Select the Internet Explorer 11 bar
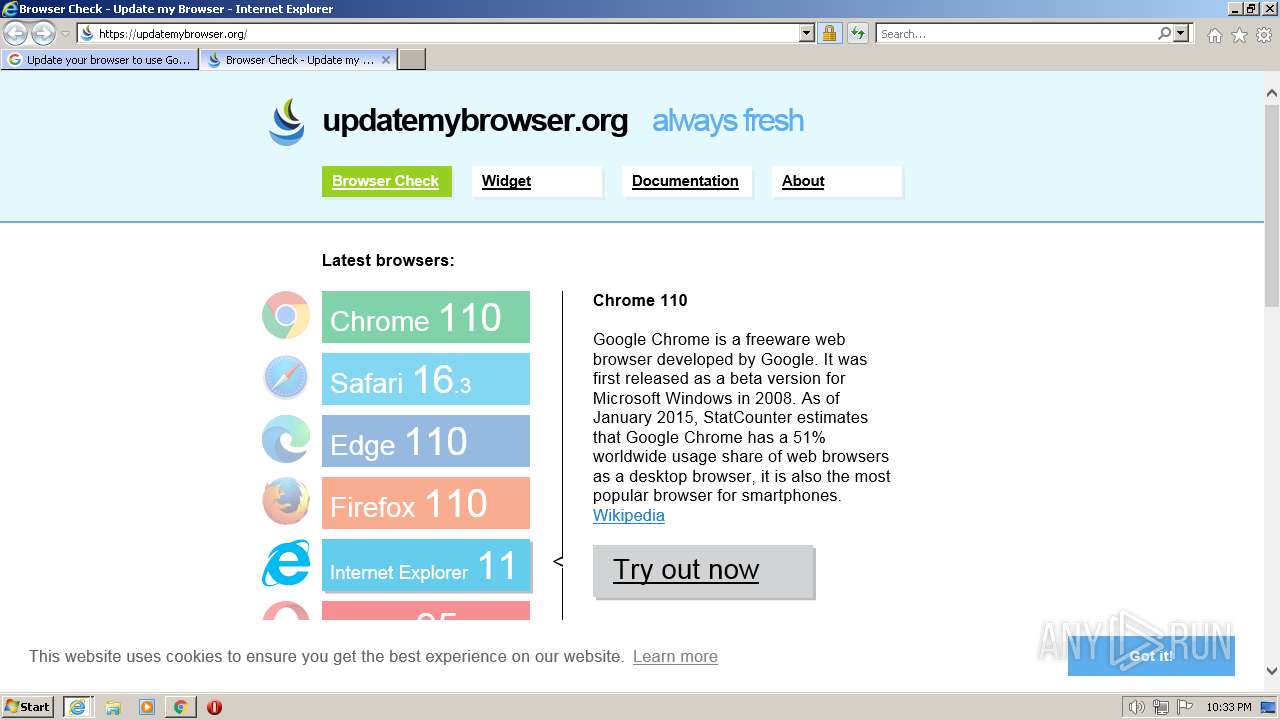The height and width of the screenshot is (720, 1280). point(426,565)
